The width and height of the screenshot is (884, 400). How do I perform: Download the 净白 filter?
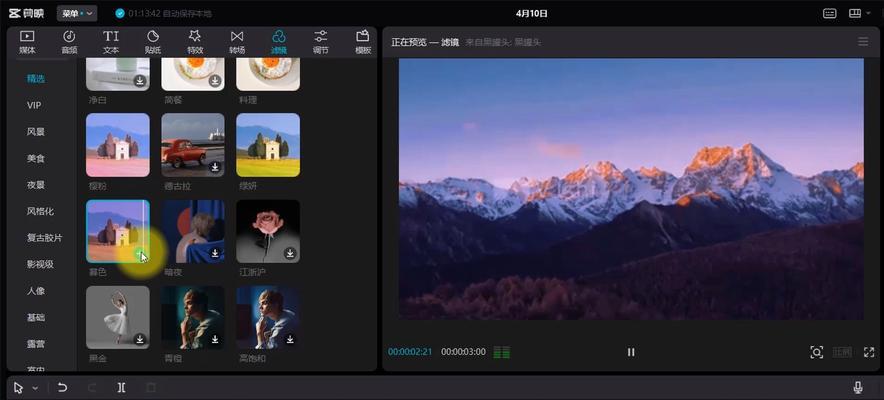[x=140, y=81]
